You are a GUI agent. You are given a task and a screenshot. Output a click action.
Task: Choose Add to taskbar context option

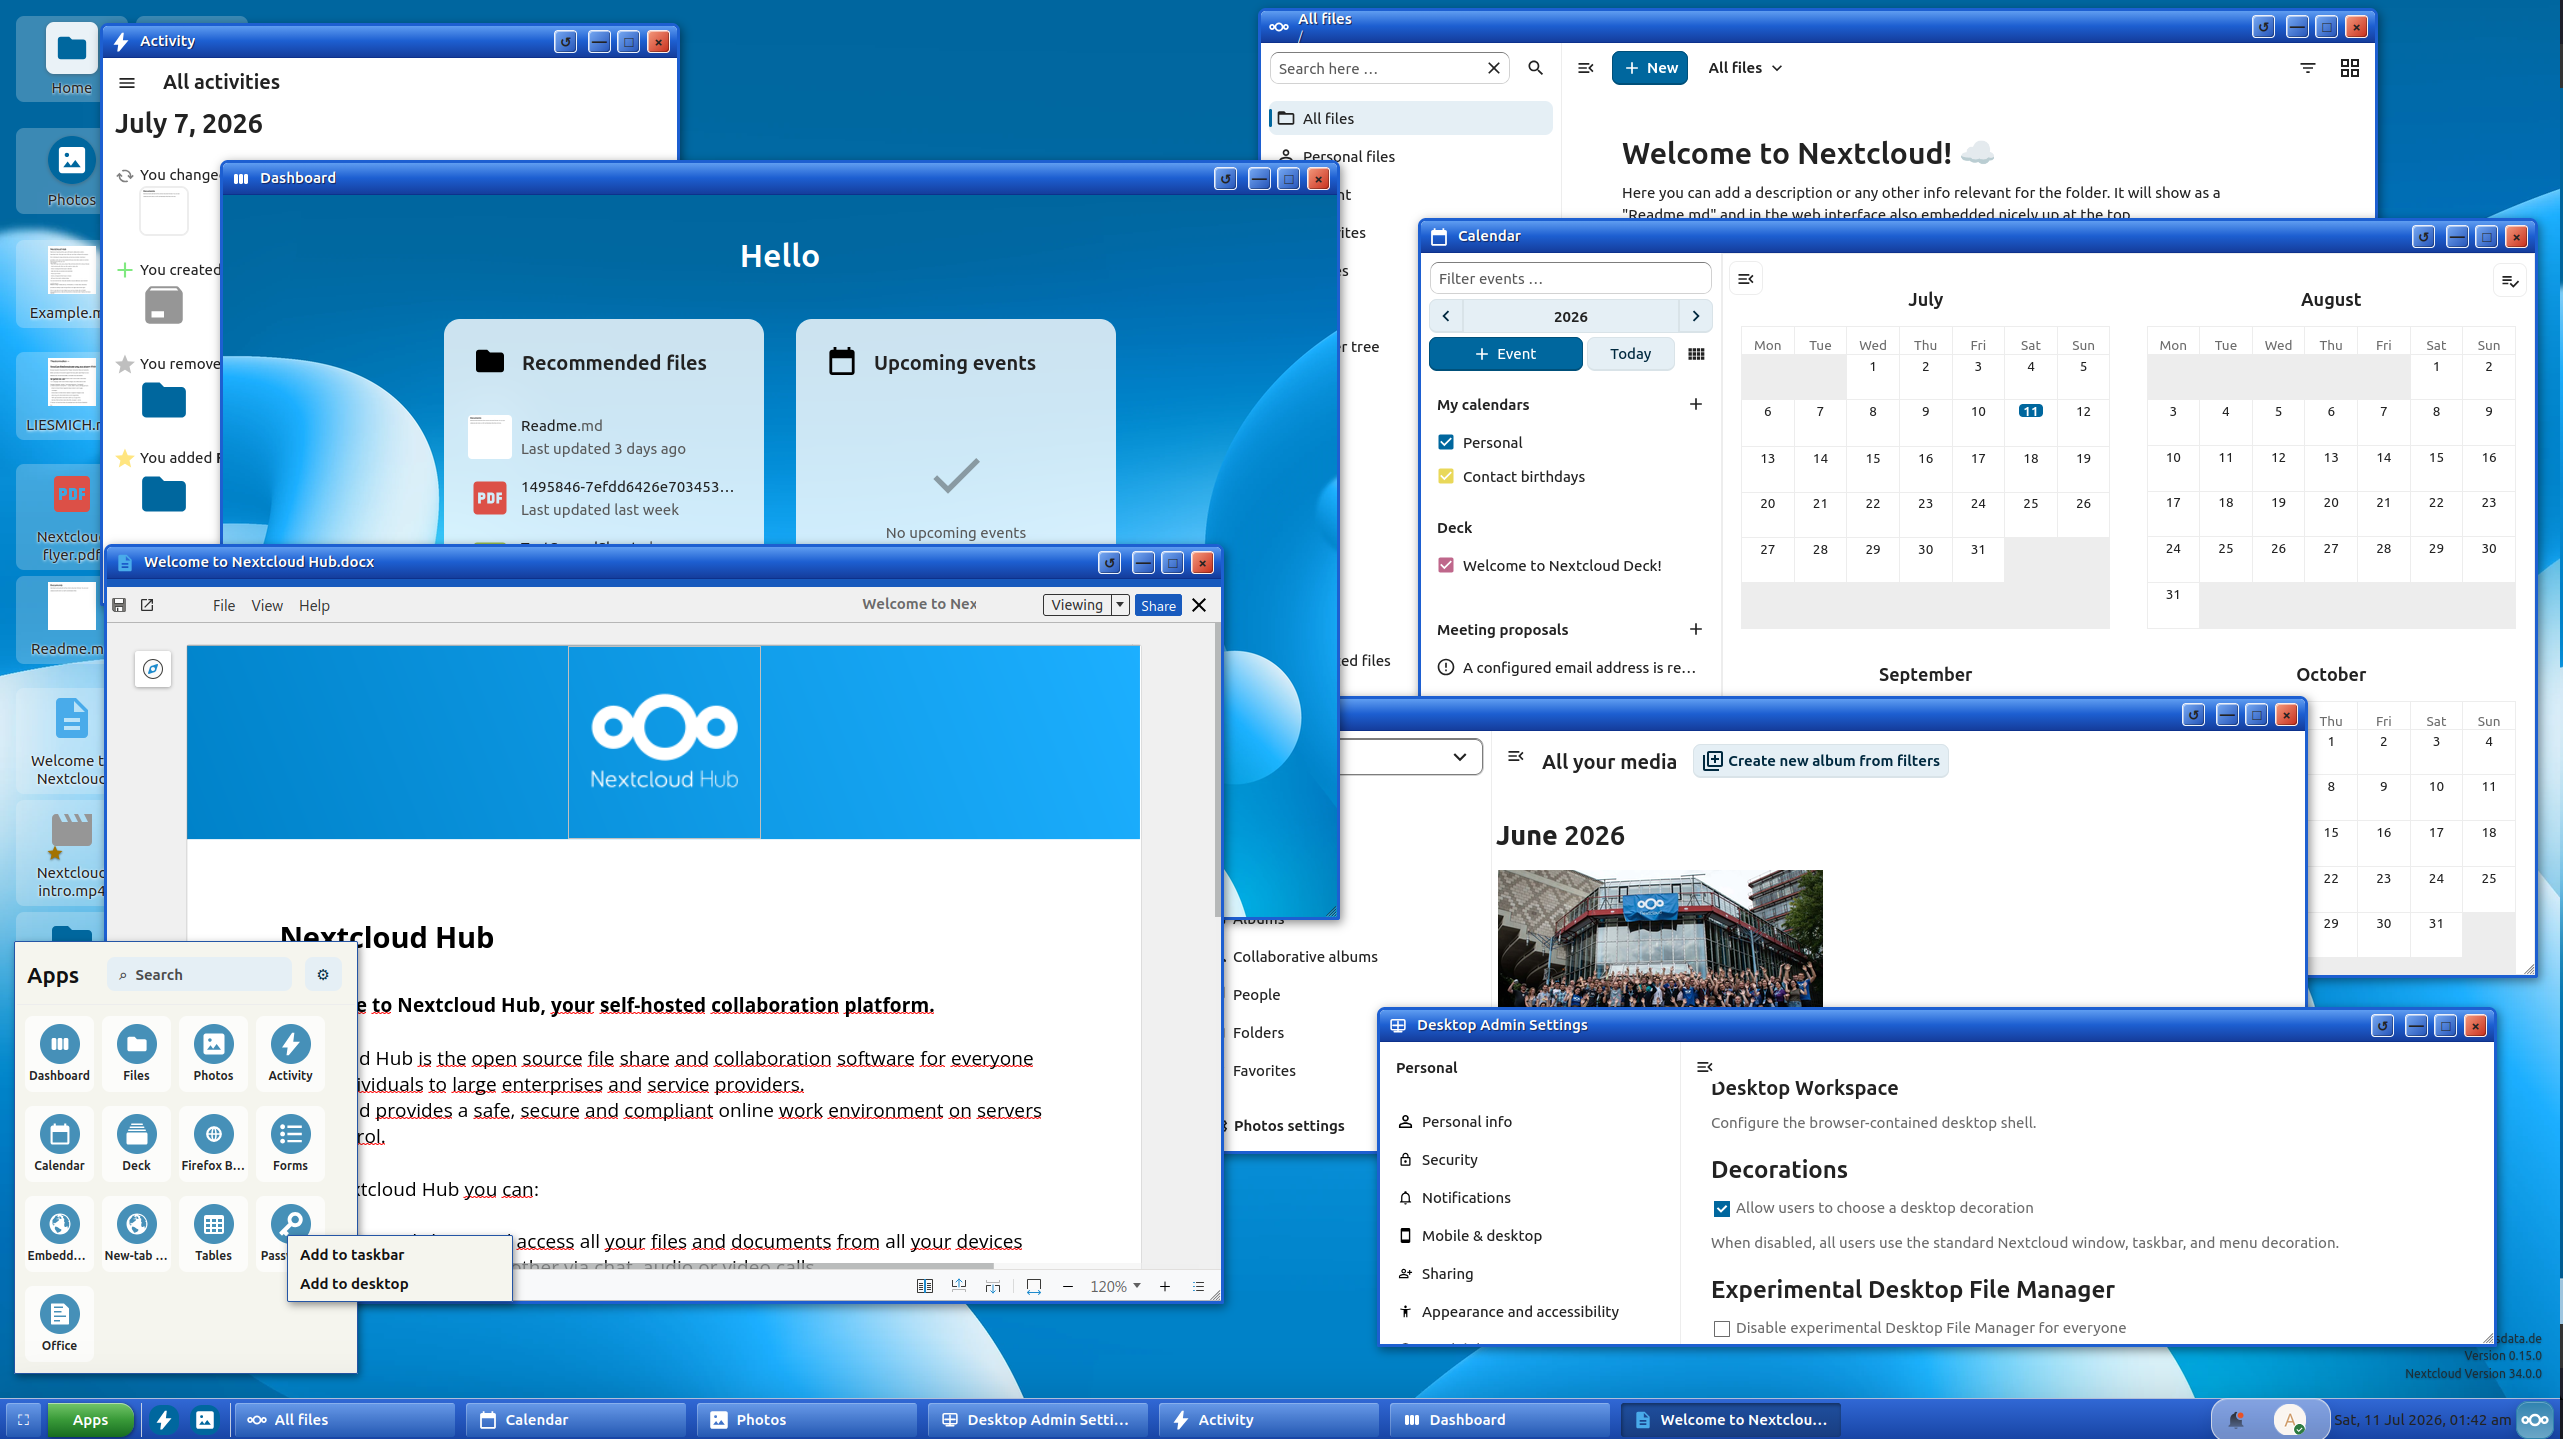click(x=400, y=1254)
